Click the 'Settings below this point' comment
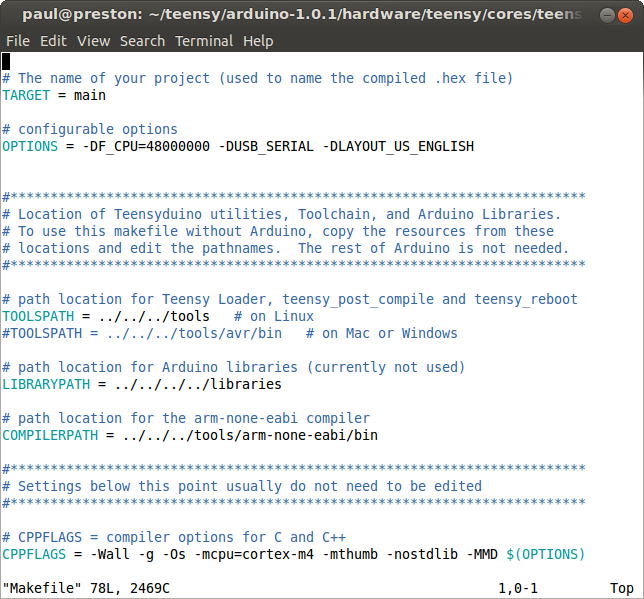Screen dimensions: 644x599 (x=242, y=486)
